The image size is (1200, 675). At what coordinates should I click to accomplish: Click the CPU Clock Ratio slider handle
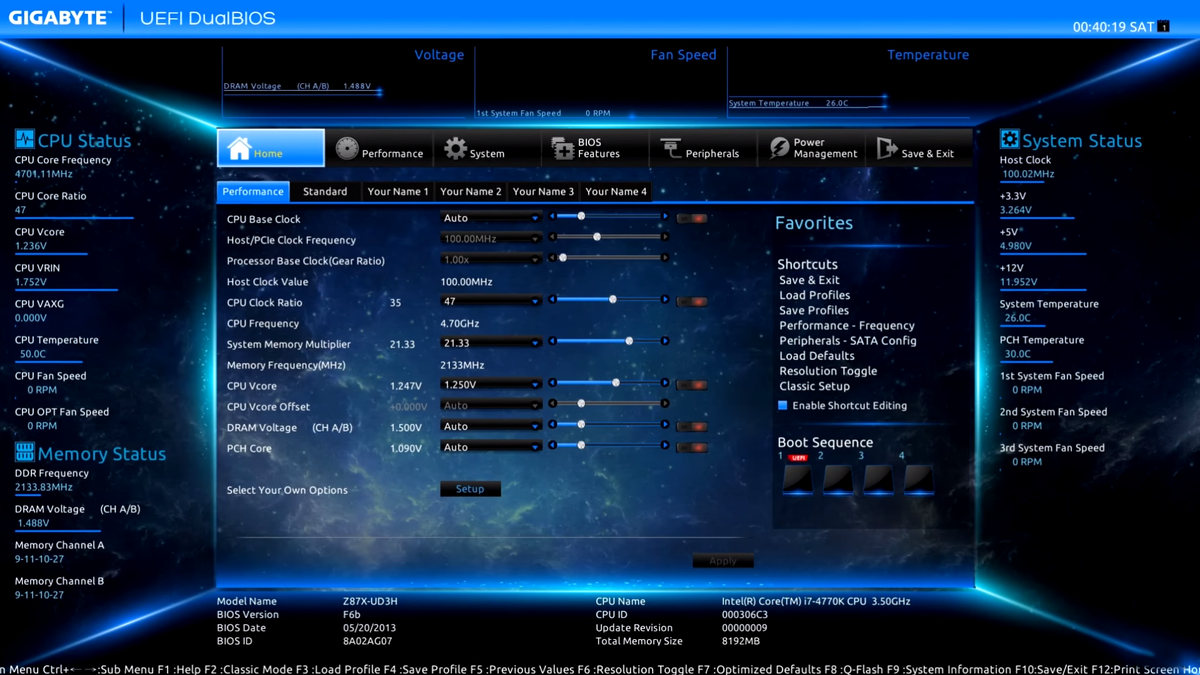point(613,299)
